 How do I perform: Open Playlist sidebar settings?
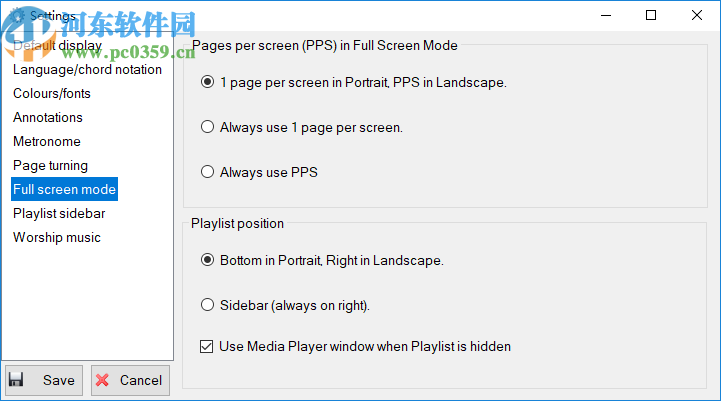pos(59,213)
